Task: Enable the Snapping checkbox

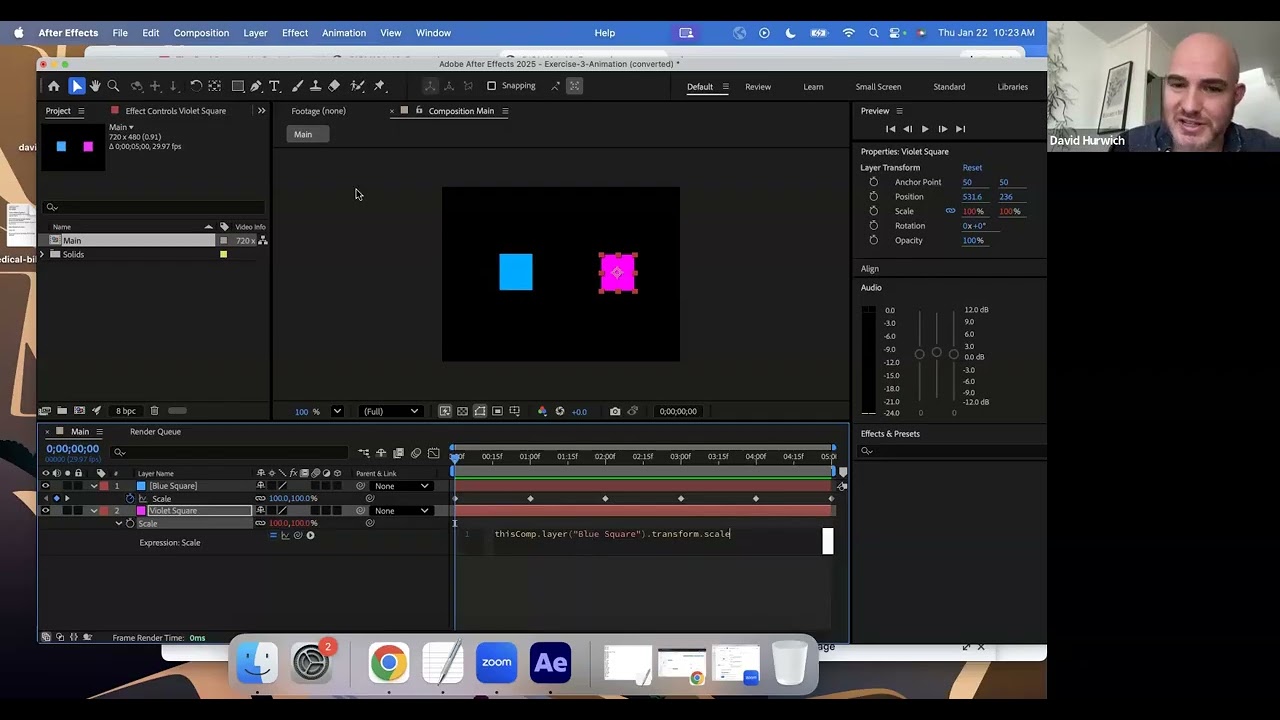Action: pos(491,86)
